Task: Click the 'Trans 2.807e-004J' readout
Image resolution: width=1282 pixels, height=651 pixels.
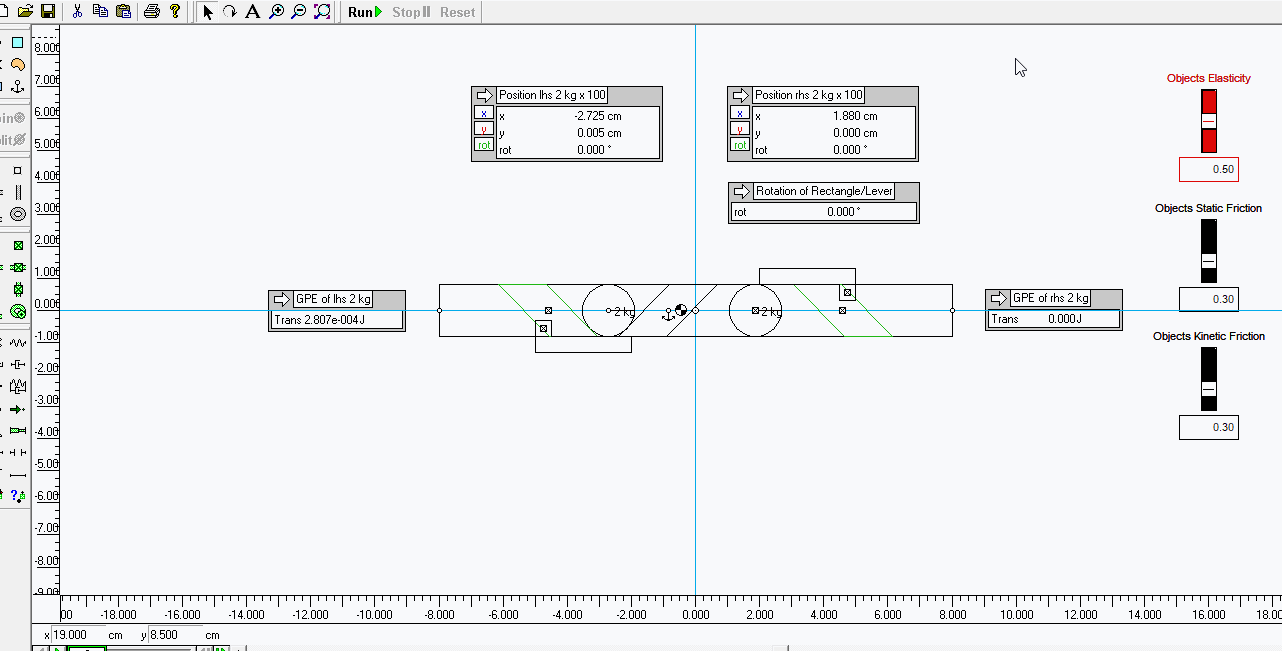Action: [x=337, y=319]
